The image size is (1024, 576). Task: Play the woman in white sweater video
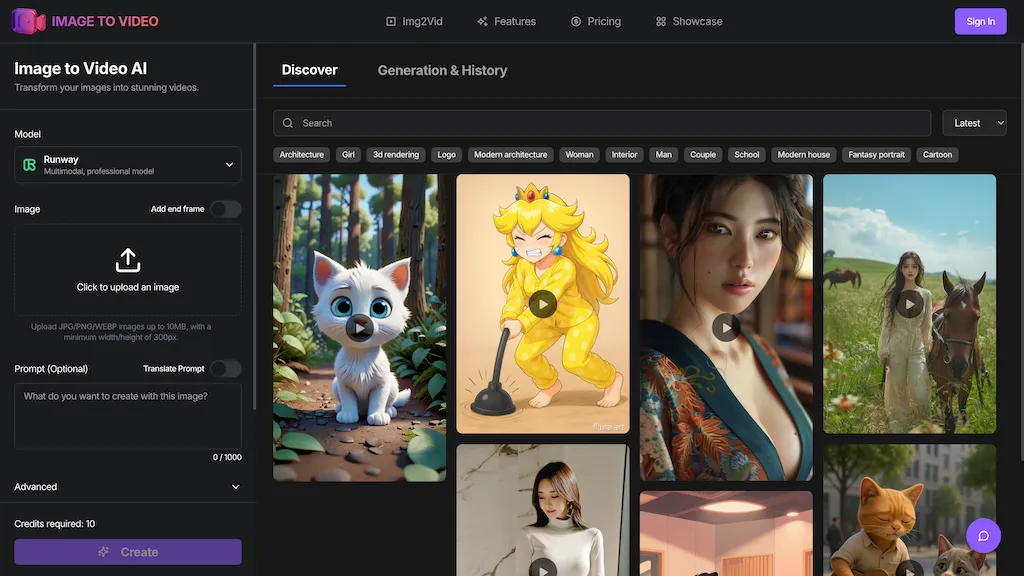click(543, 569)
